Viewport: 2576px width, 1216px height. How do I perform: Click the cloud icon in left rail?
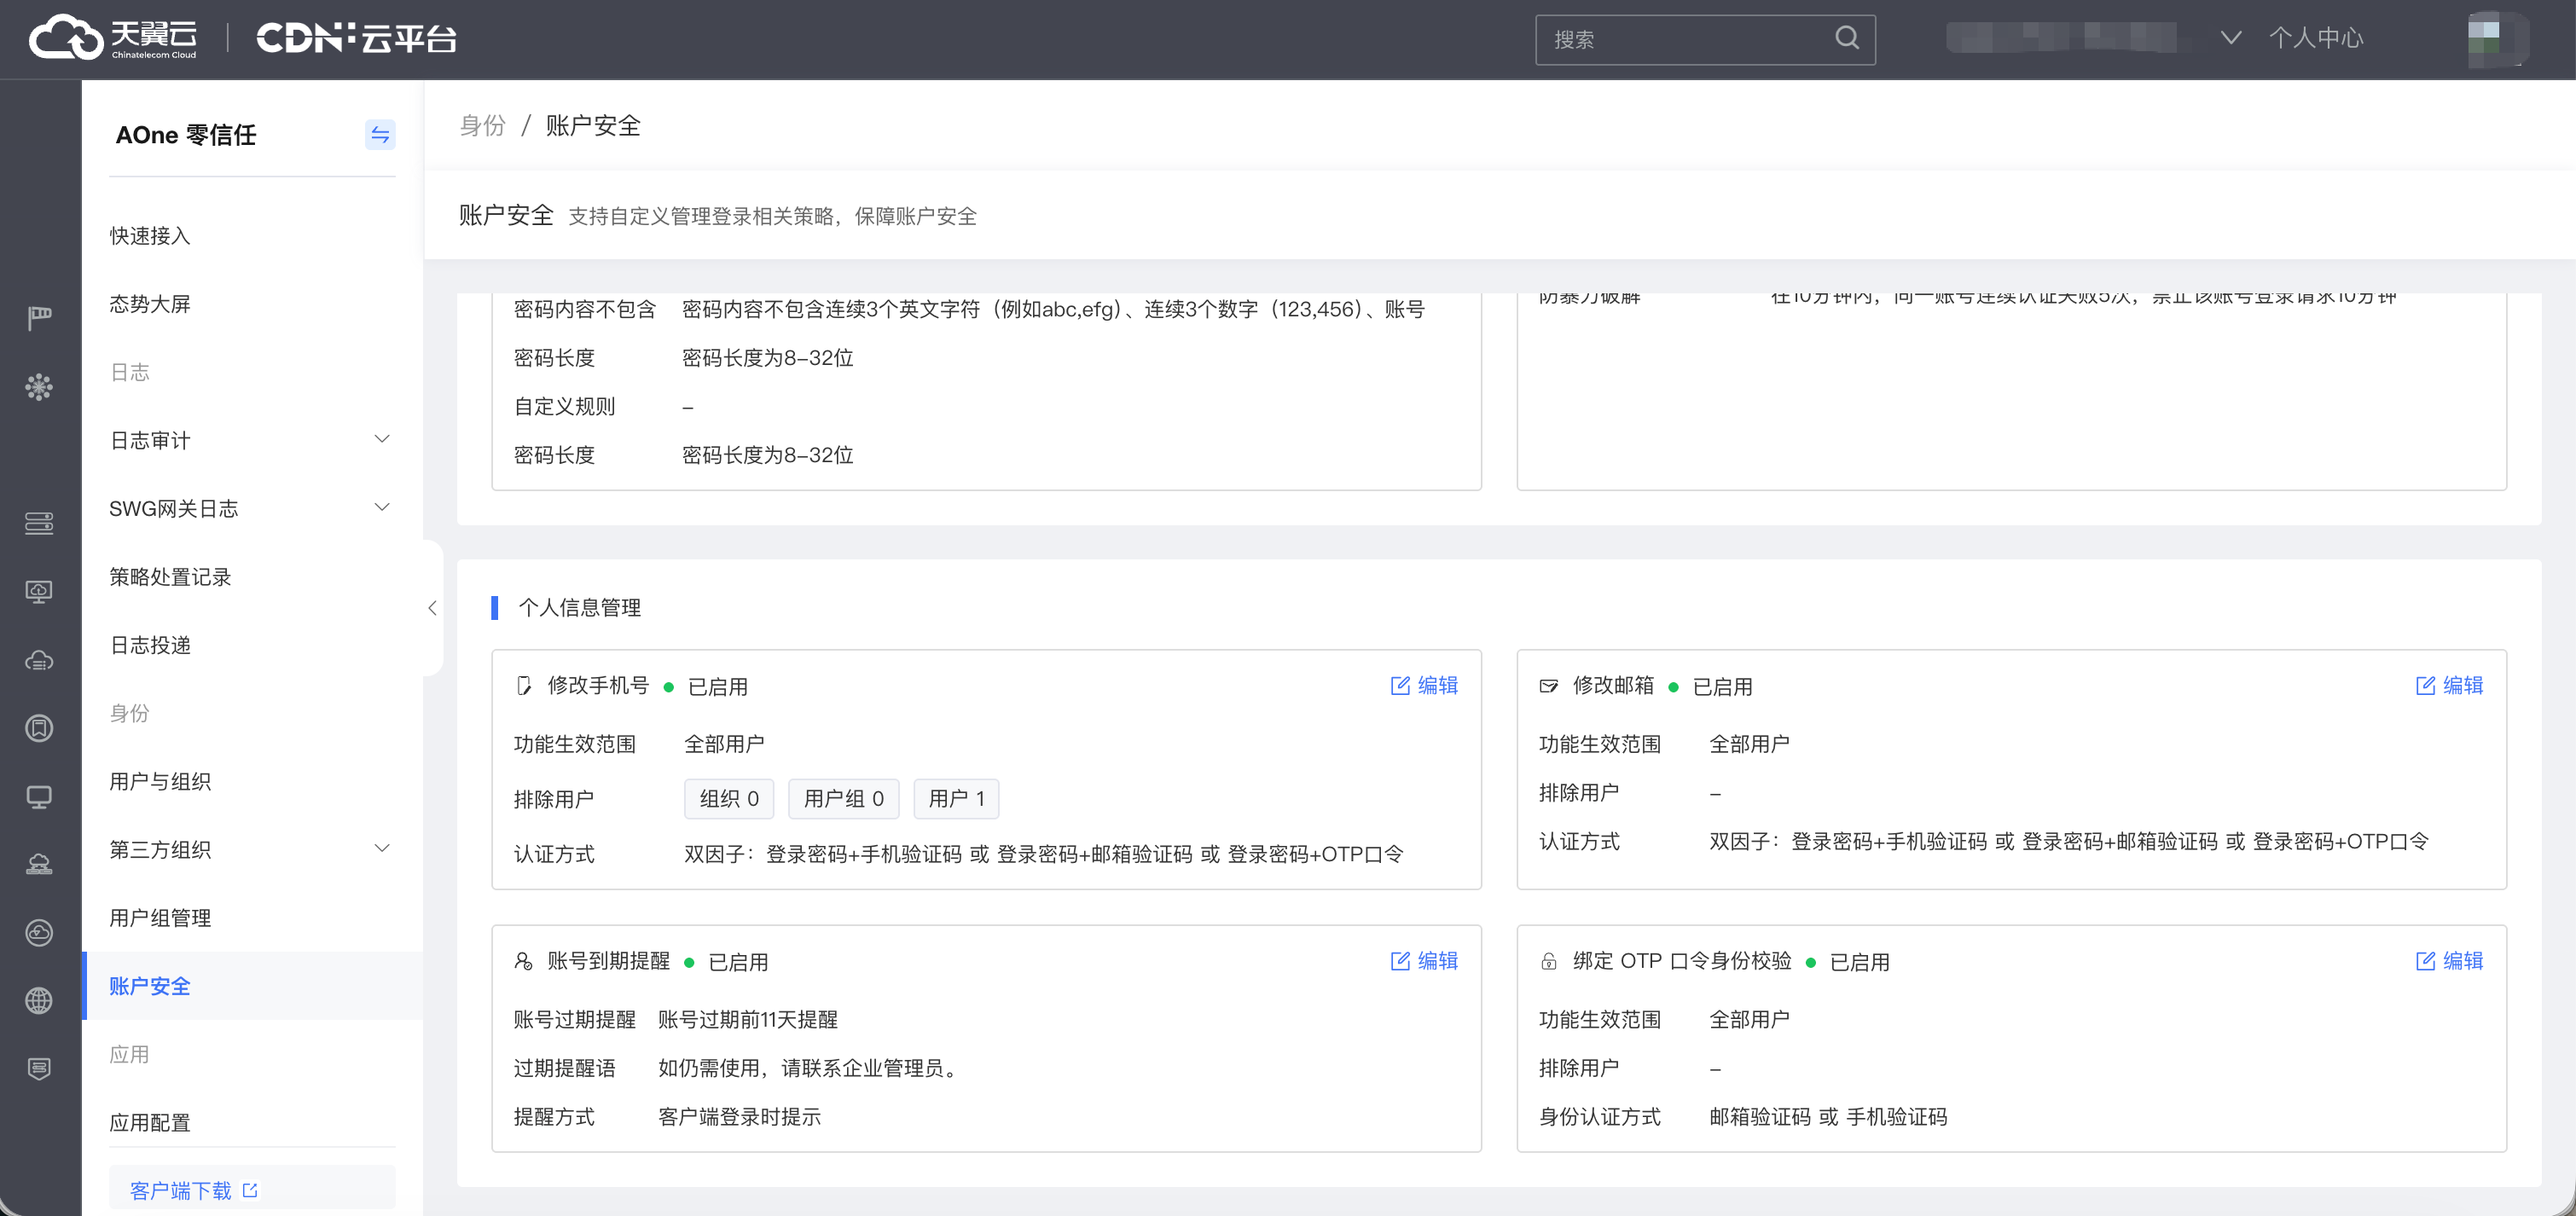coord(39,660)
